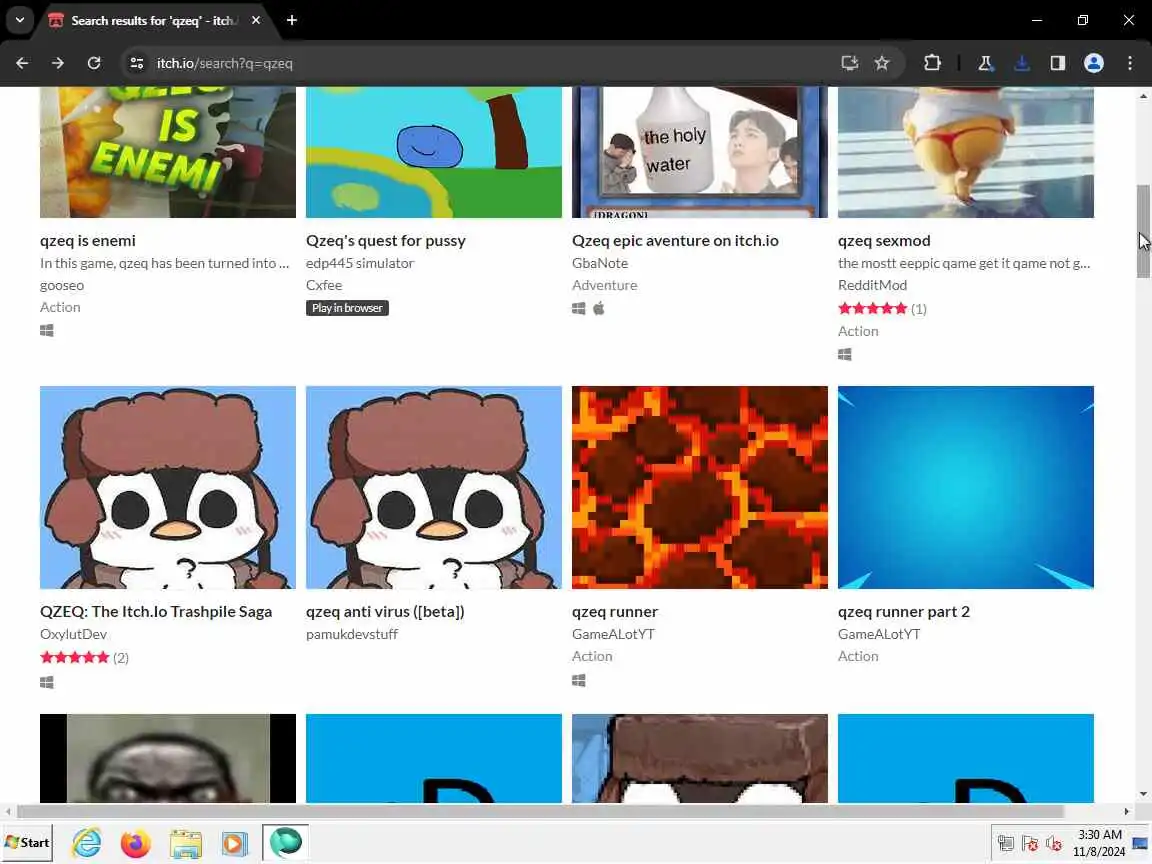This screenshot has width=1152, height=864.
Task: Click the Windows icon under 'qzeq is enemi'
Action: [46, 331]
